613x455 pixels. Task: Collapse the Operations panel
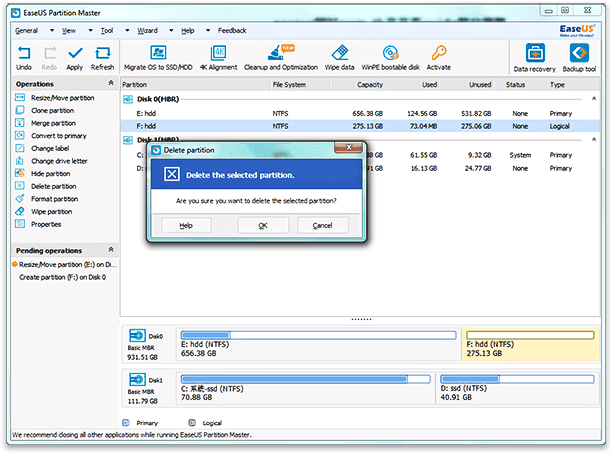tap(111, 83)
